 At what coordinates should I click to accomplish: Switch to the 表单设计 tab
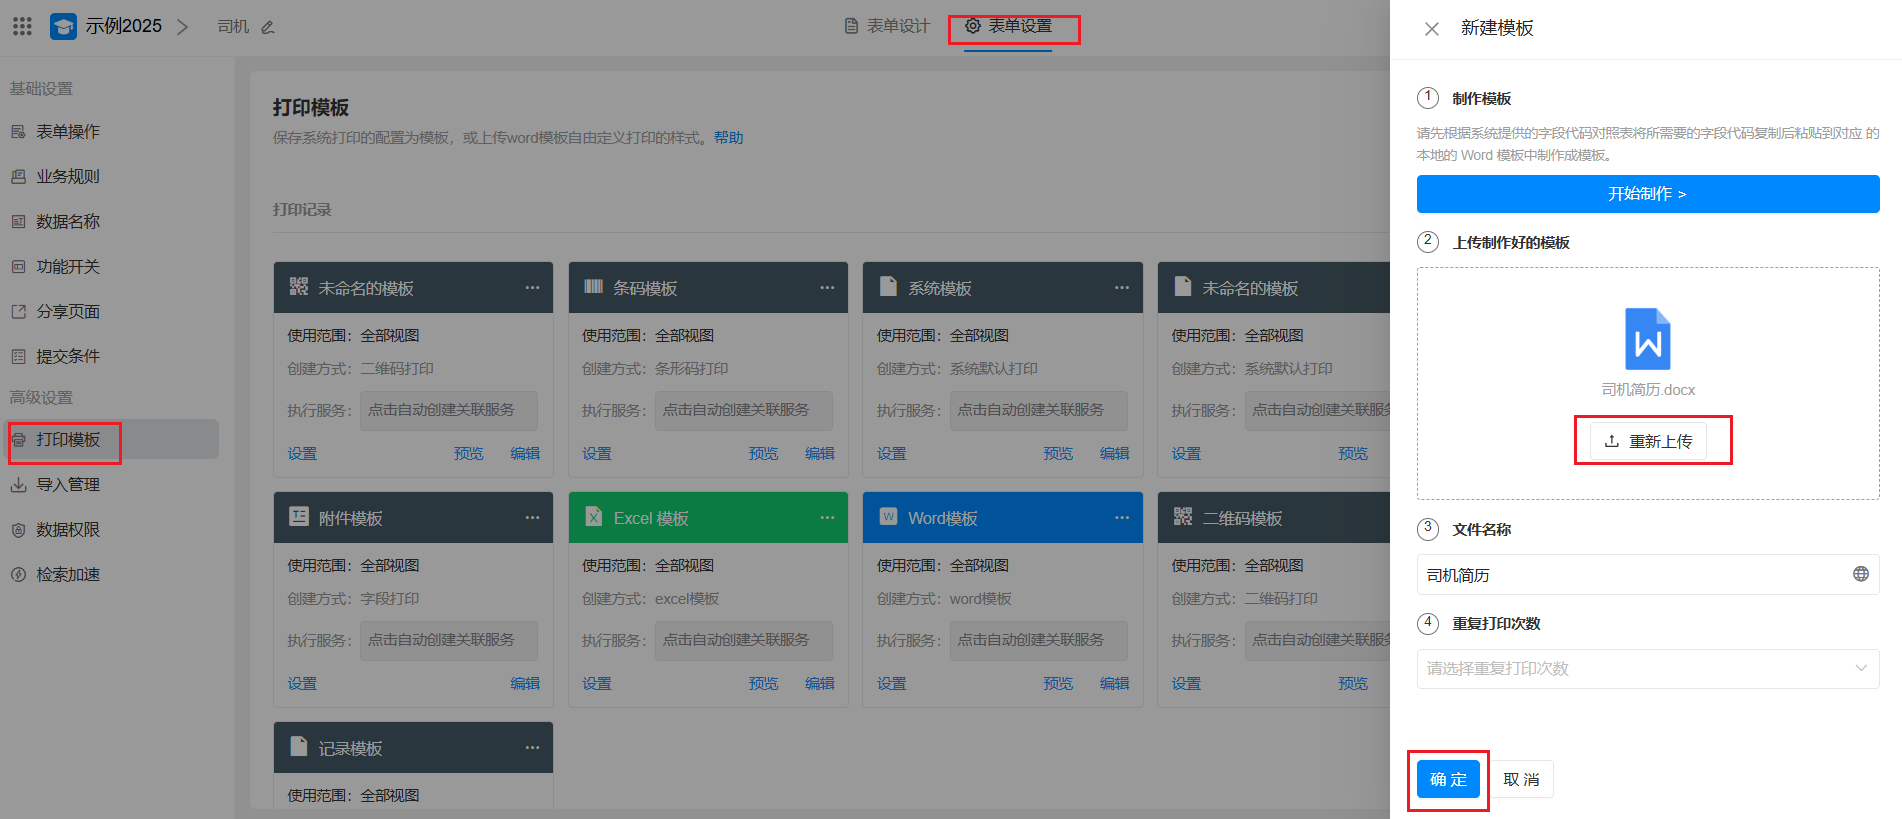pyautogui.click(x=887, y=26)
